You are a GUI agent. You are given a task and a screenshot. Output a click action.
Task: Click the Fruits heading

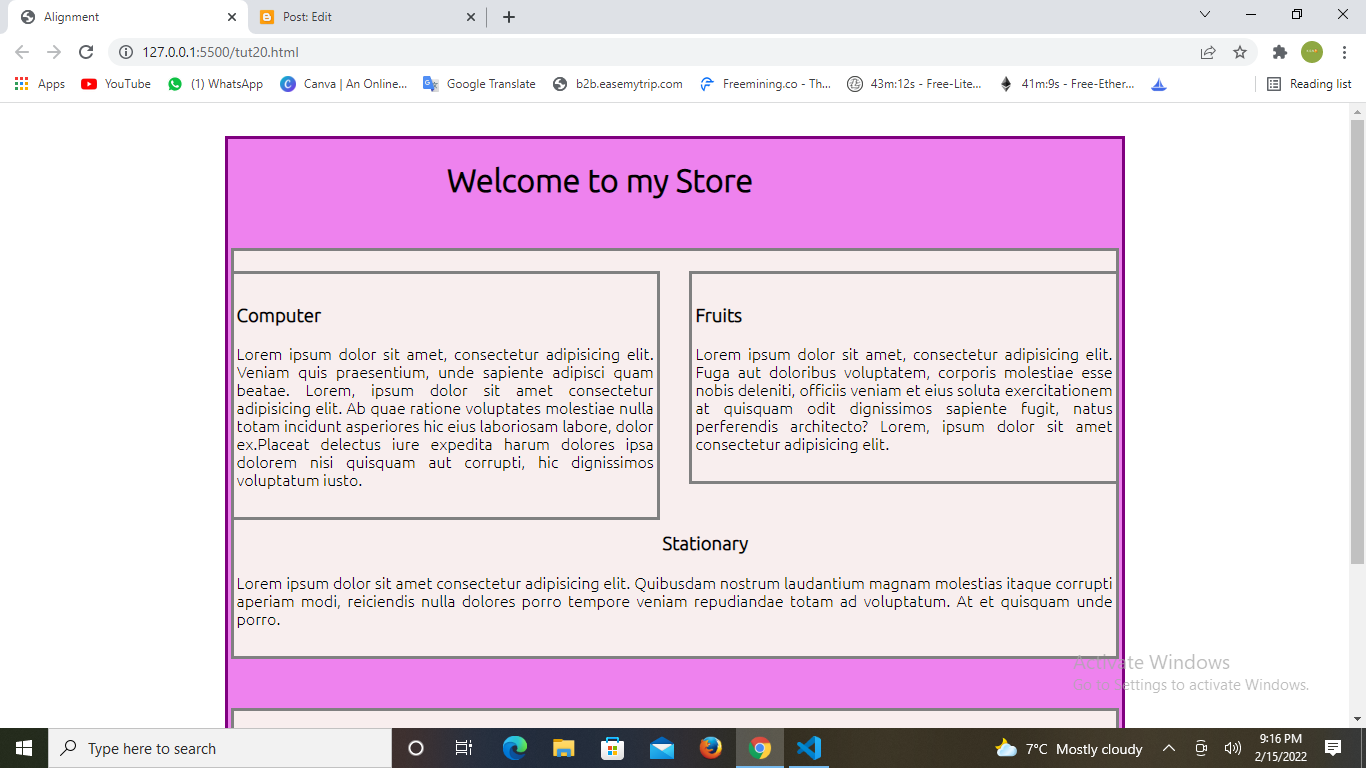pyautogui.click(x=719, y=316)
